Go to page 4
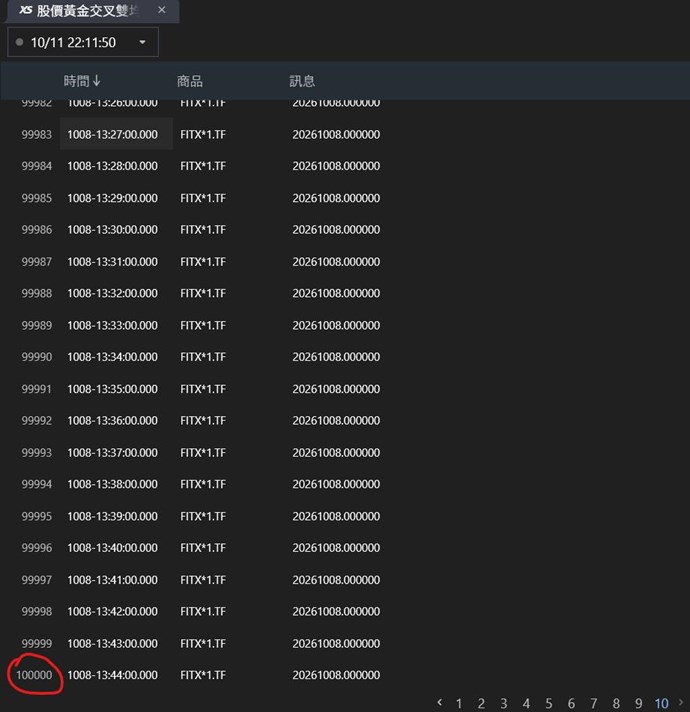Viewport: 690px width, 712px height. (x=526, y=703)
